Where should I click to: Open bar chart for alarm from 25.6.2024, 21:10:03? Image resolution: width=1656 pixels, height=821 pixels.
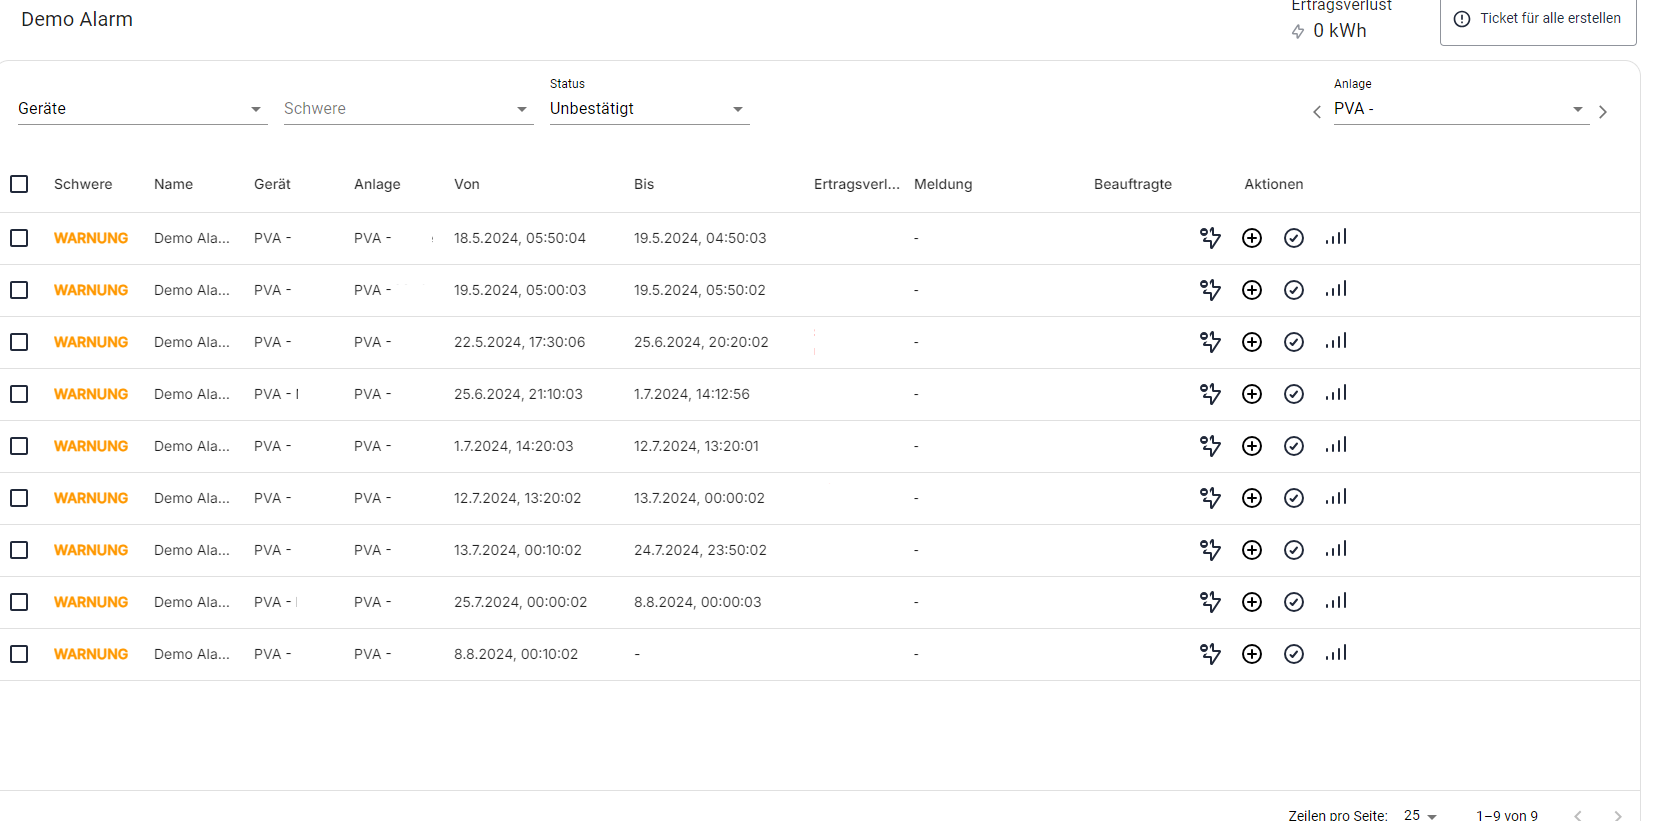coord(1336,394)
